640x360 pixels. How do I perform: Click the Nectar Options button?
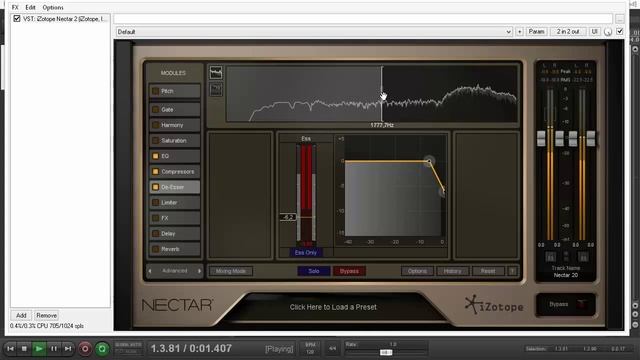[x=417, y=271]
